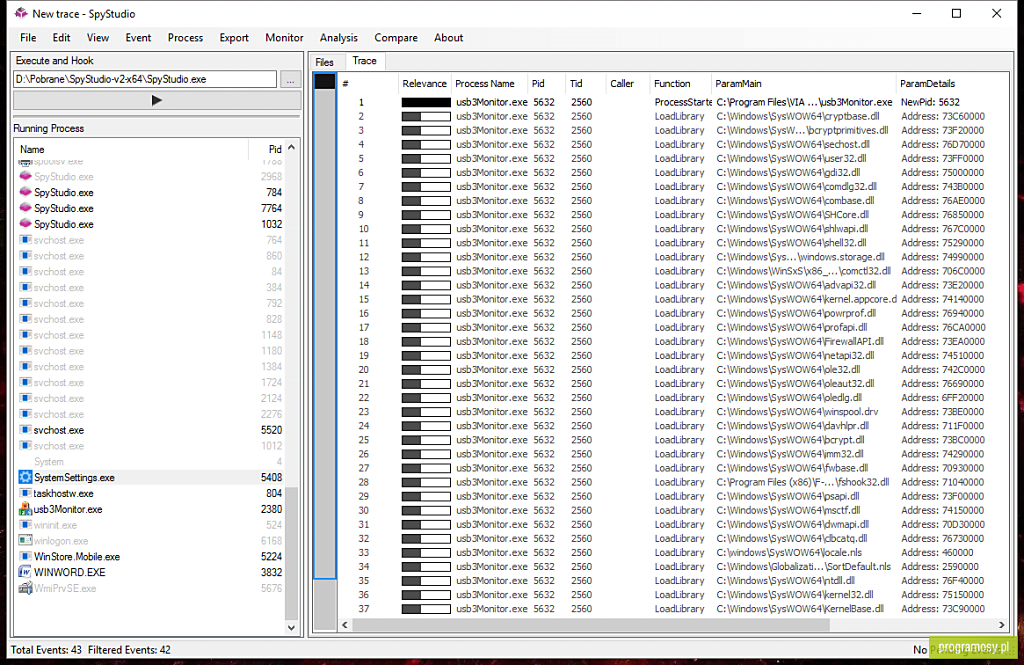Click the svchost.exe icon for Pid 2276
The height and width of the screenshot is (665, 1024).
(x=25, y=414)
